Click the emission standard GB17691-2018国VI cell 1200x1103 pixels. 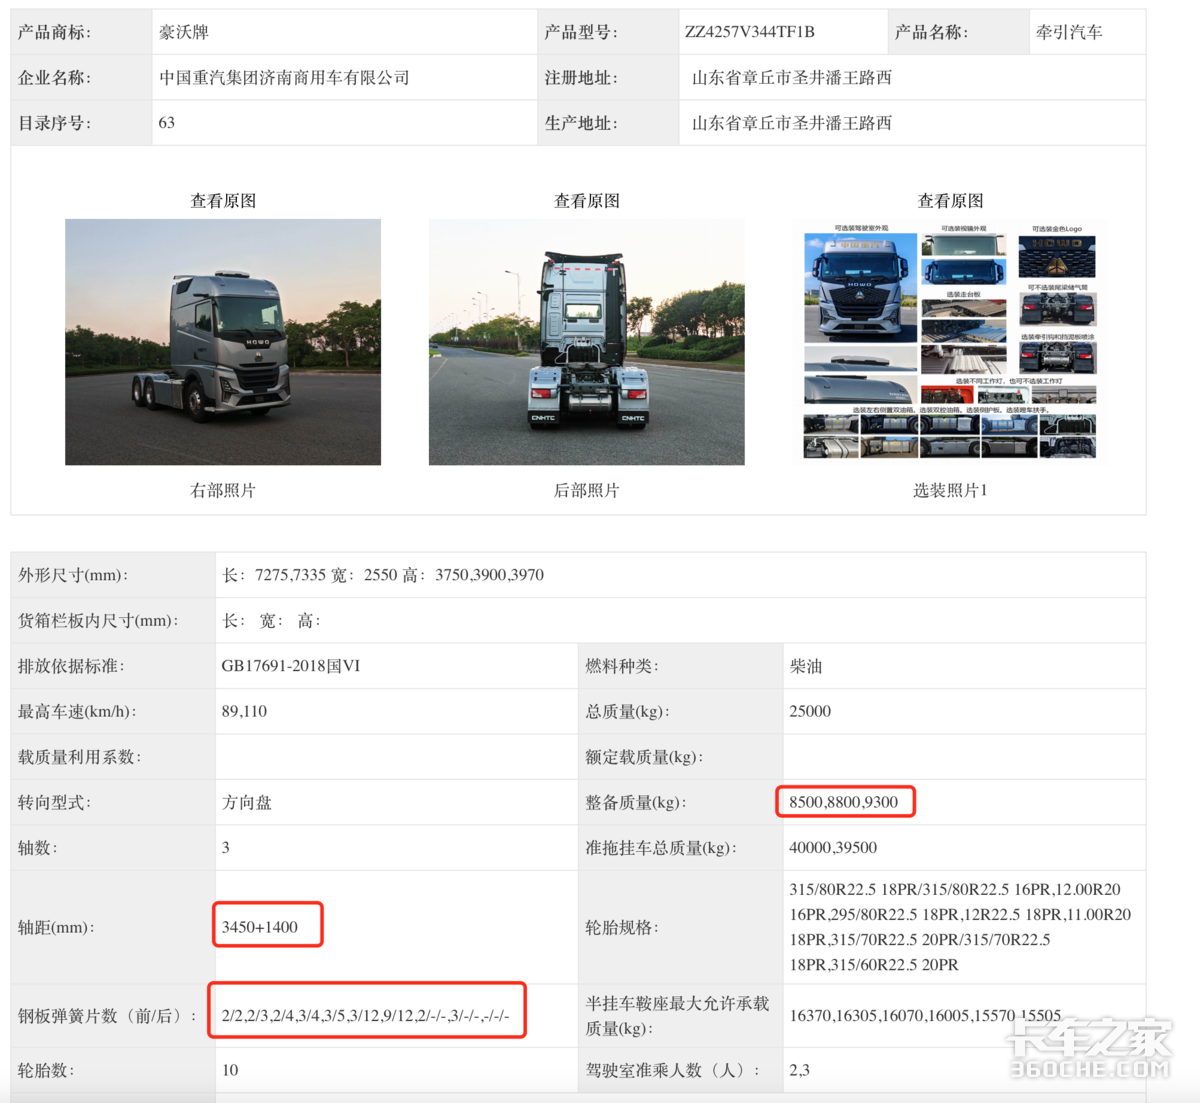(396, 666)
